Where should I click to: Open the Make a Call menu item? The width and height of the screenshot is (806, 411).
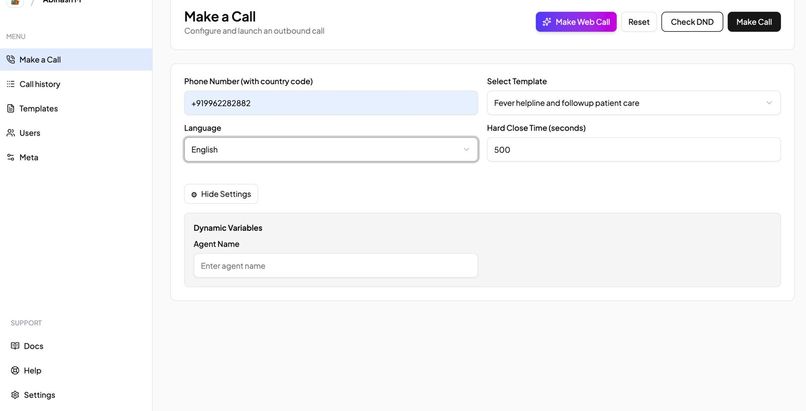coord(76,60)
